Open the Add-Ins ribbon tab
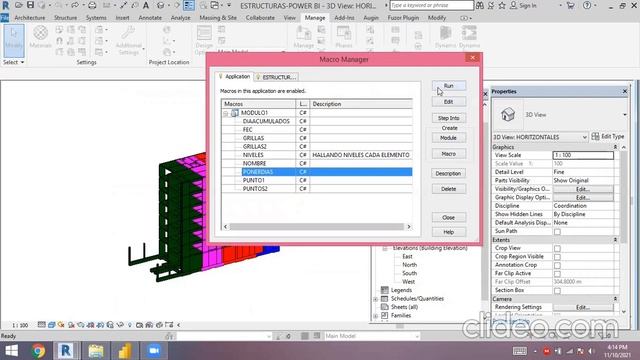The width and height of the screenshot is (640, 360). tap(344, 18)
